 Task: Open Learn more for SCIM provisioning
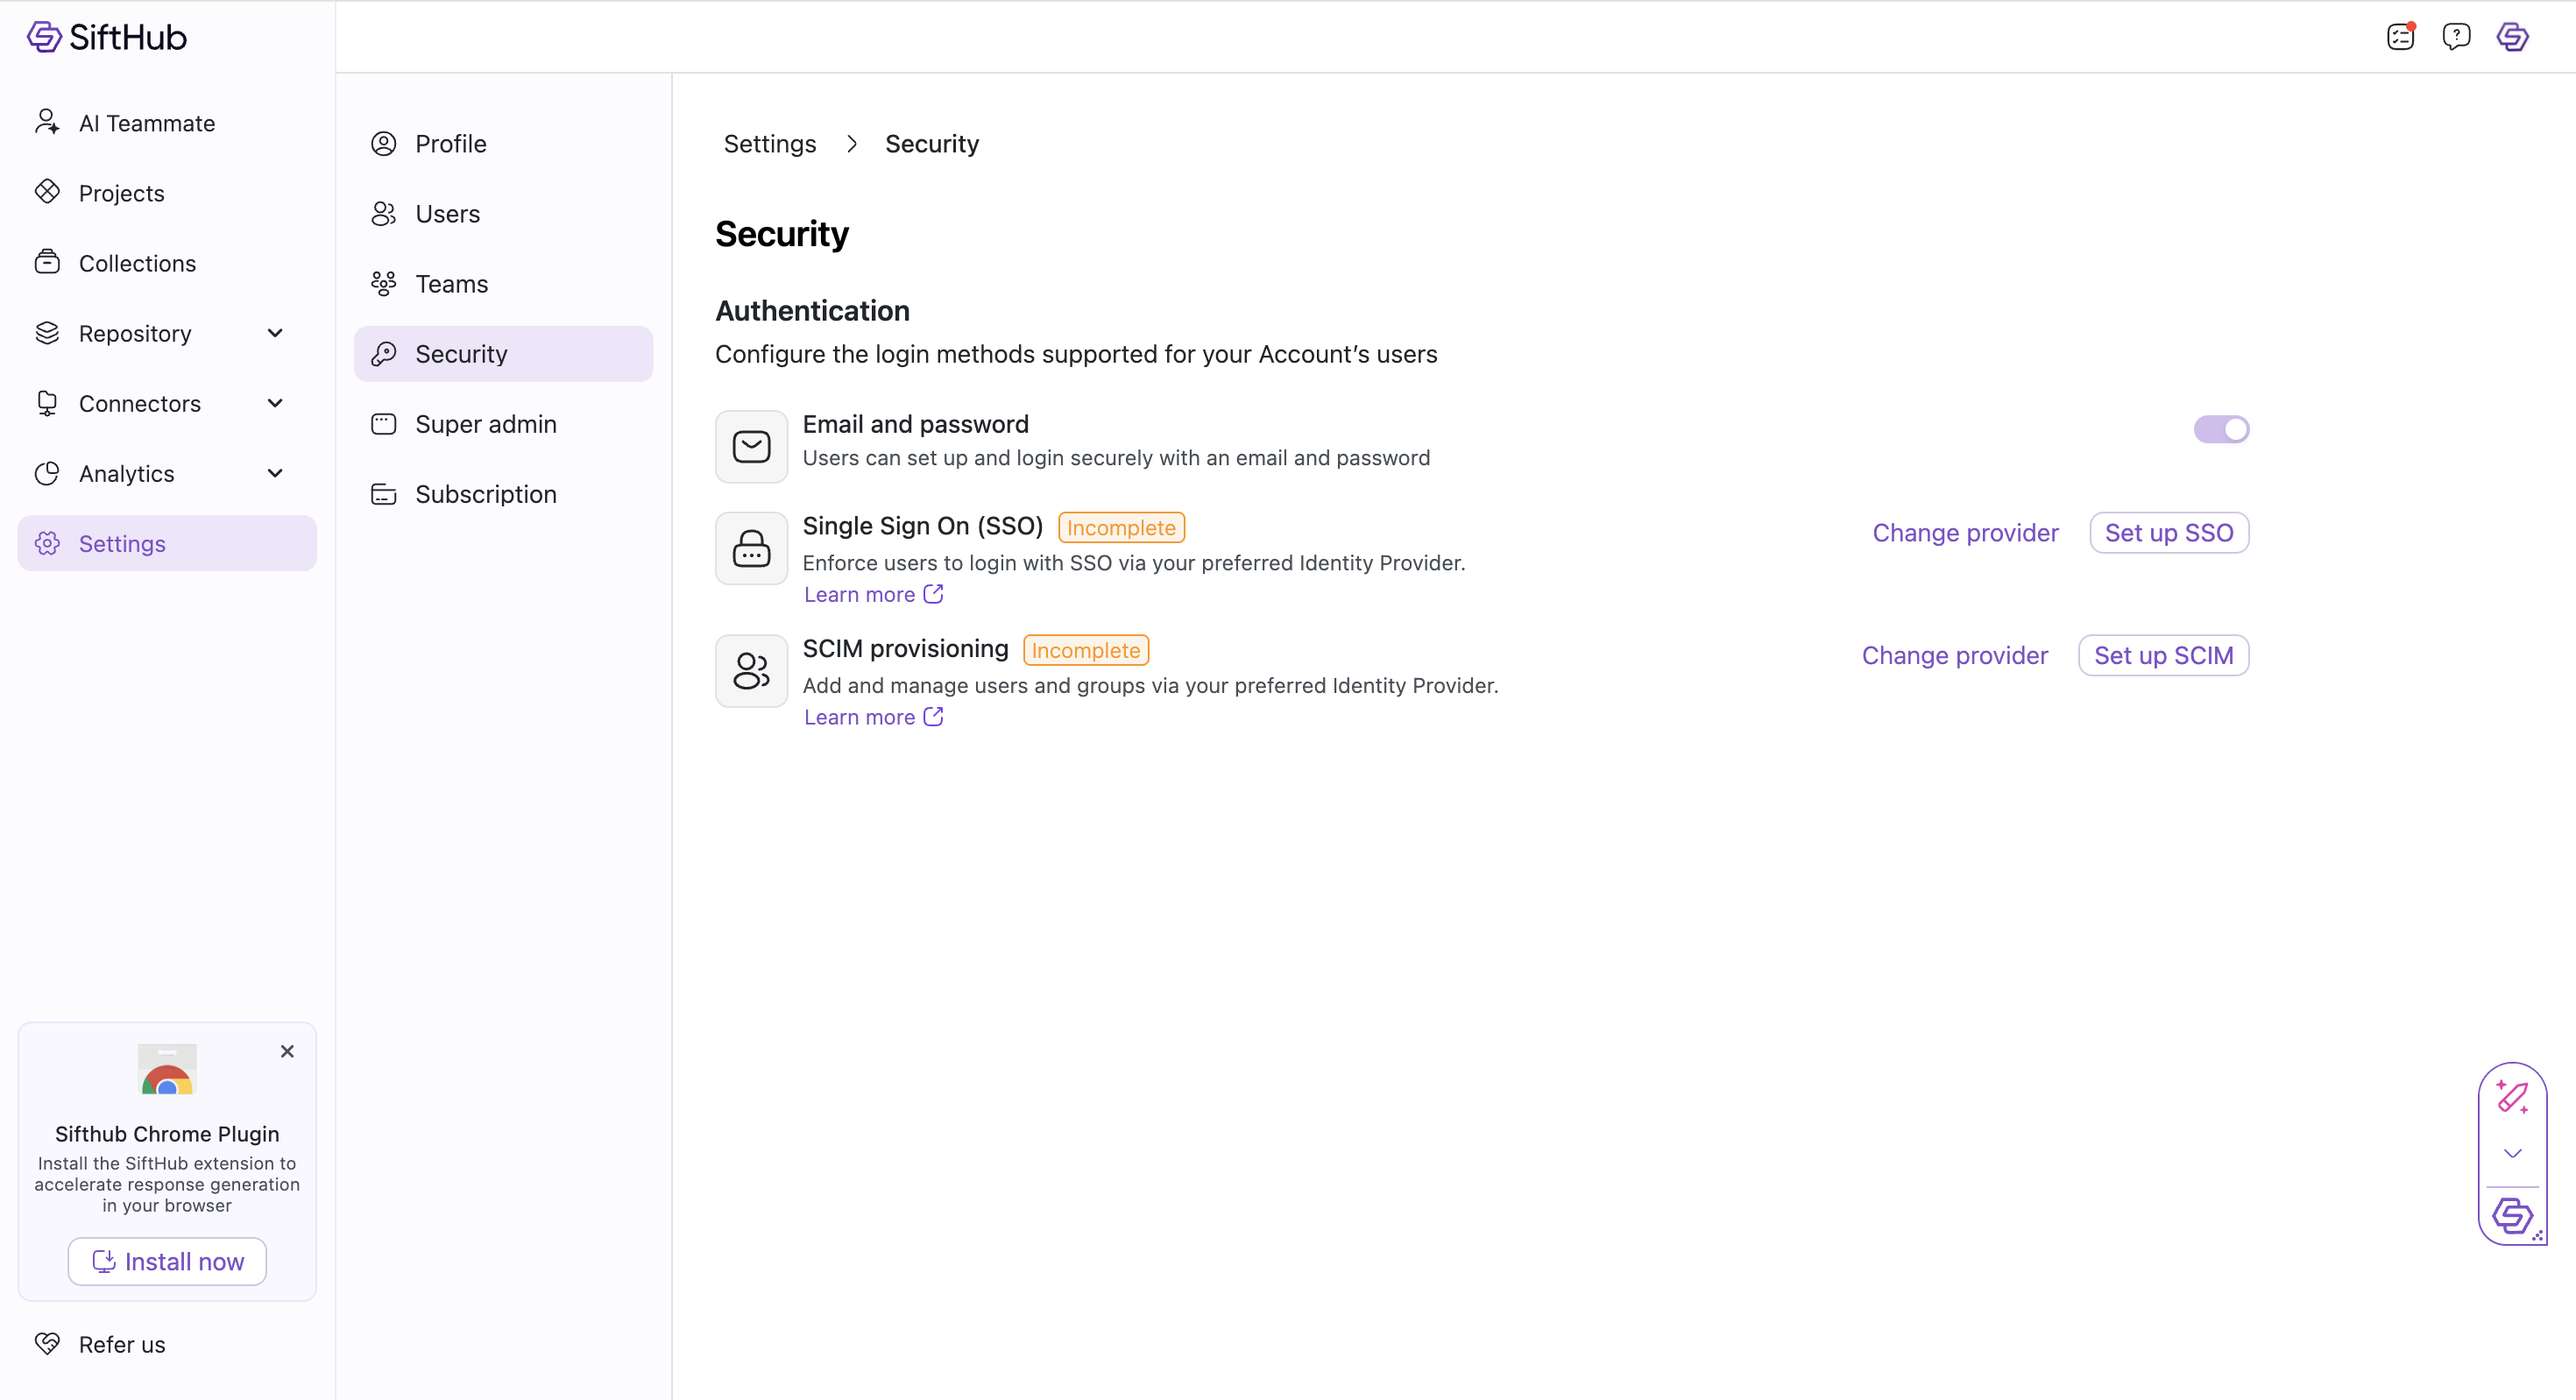859,716
